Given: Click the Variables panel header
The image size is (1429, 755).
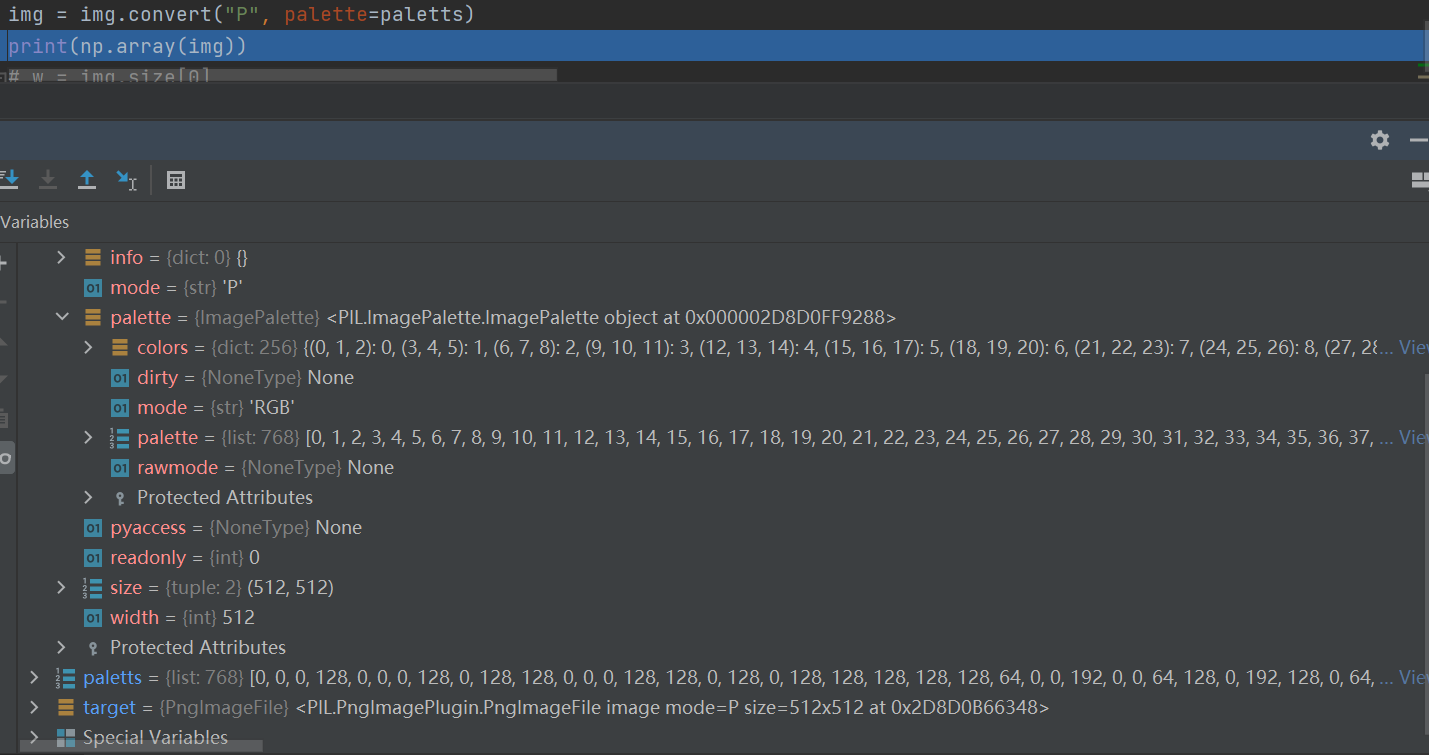Looking at the screenshot, I should tap(35, 222).
